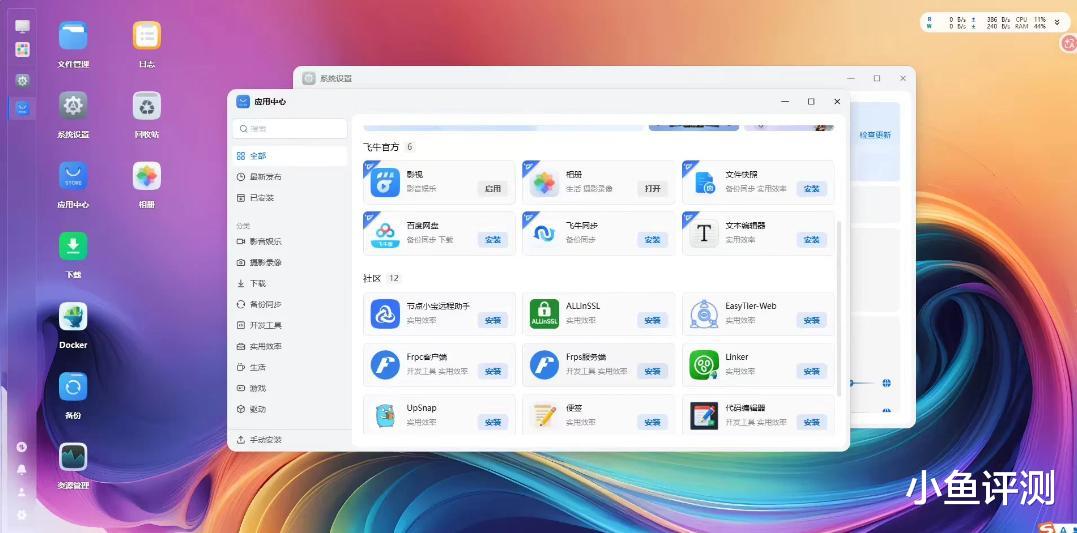Image resolution: width=1077 pixels, height=533 pixels.
Task: Click the 节点小宝远程助手 app icon
Action: (x=385, y=314)
